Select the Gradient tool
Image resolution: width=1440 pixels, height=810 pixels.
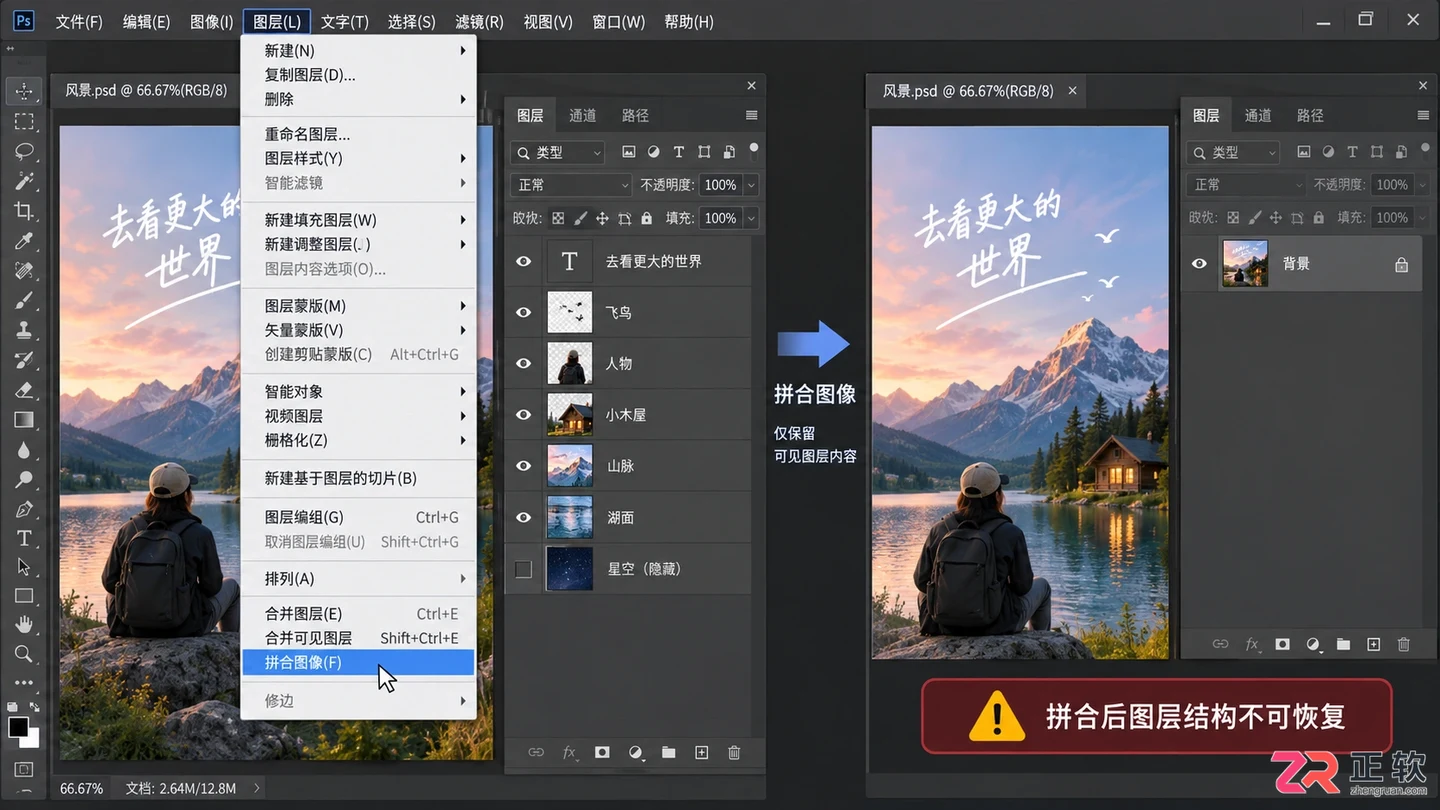click(x=24, y=420)
